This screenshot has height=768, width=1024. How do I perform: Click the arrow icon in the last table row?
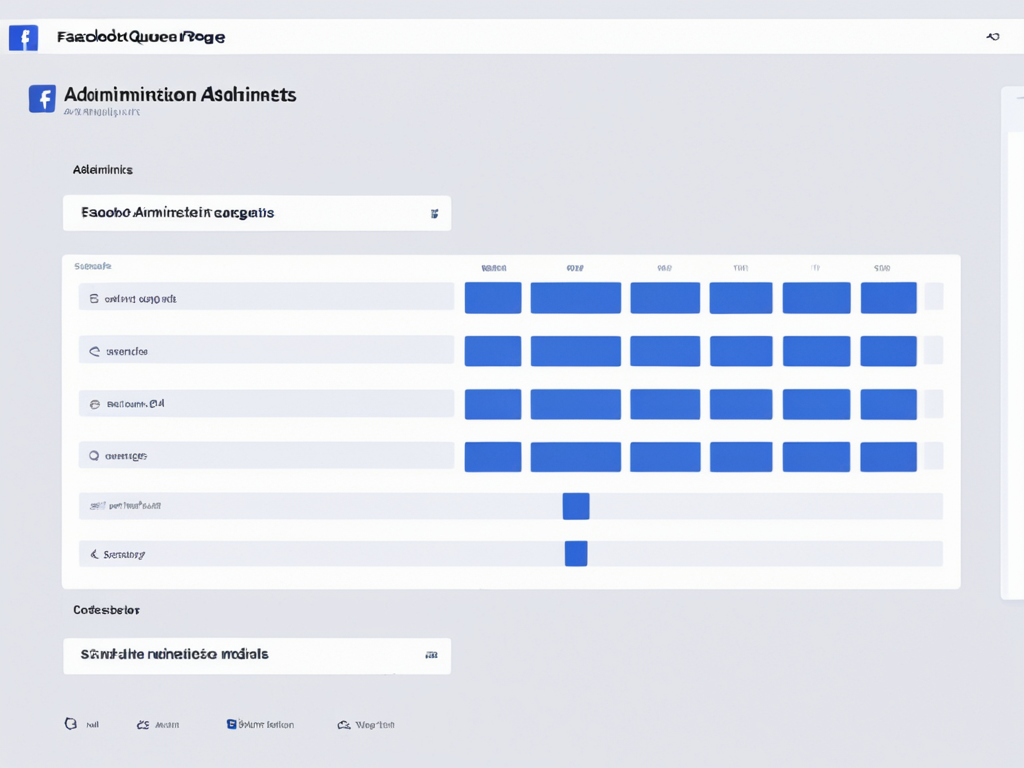[94, 553]
